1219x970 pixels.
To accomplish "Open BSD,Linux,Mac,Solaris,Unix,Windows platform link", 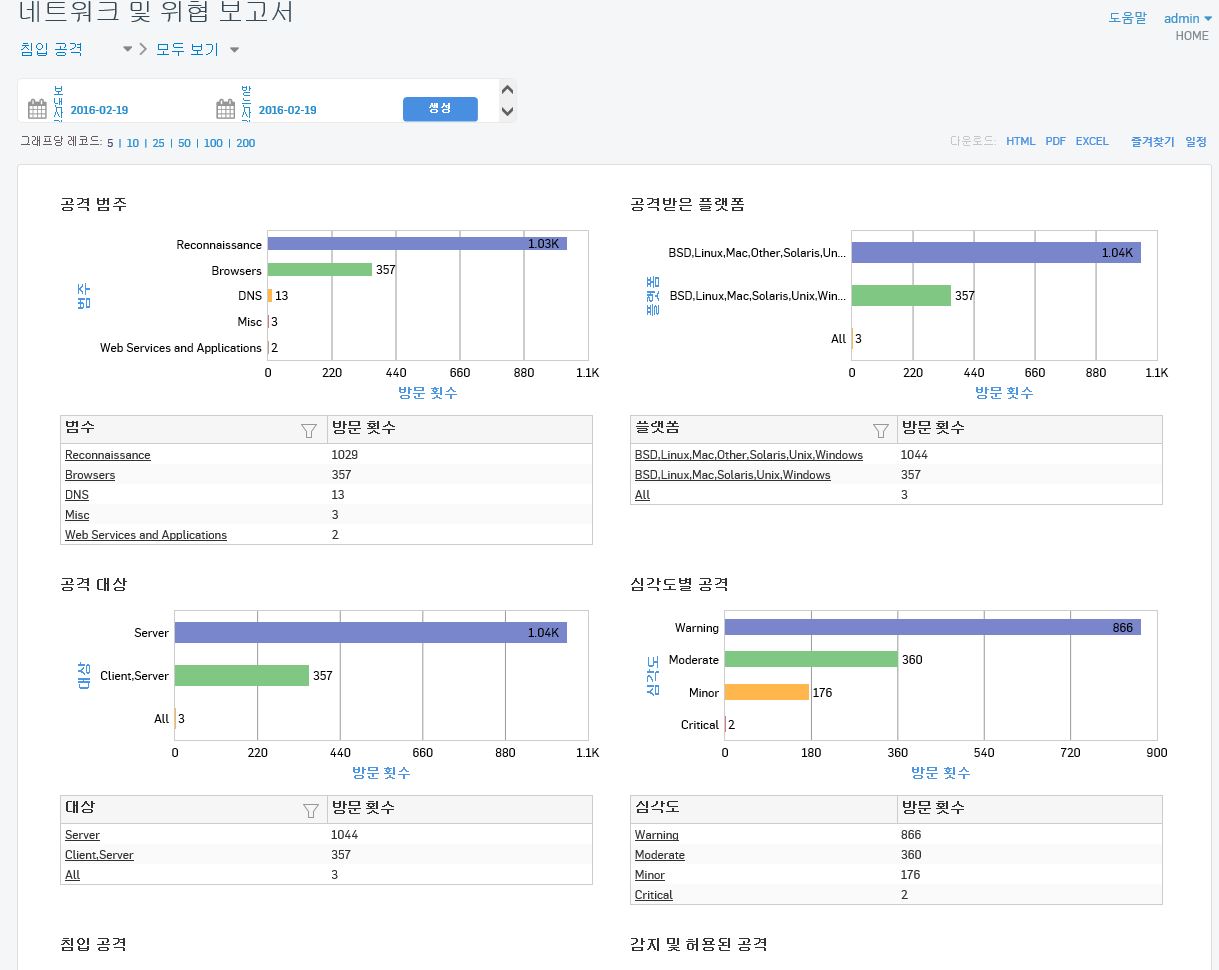I will 733,475.
